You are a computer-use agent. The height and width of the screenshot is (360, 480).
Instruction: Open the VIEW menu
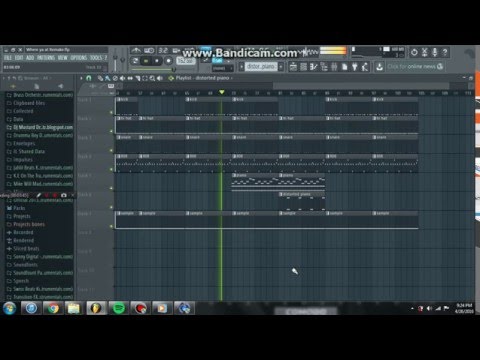[x=62, y=58]
